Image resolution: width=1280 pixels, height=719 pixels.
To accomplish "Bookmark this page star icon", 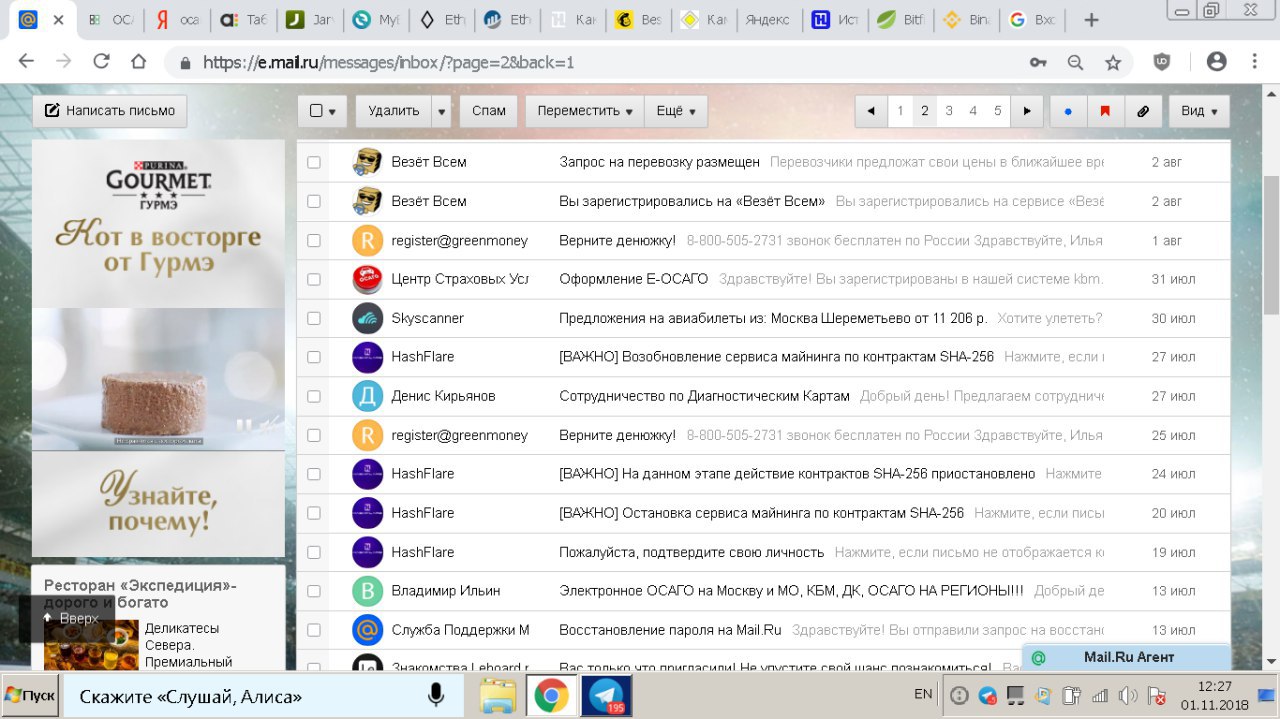I will click(1113, 62).
